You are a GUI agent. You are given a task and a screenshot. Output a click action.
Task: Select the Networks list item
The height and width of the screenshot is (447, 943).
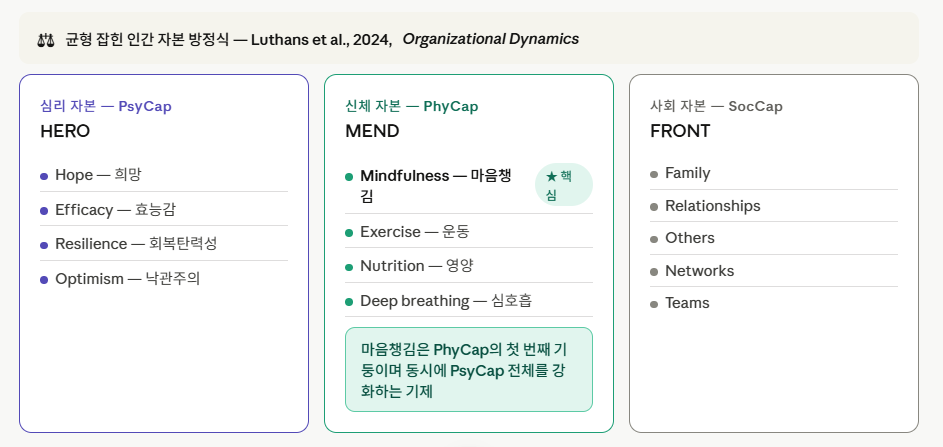773,271
